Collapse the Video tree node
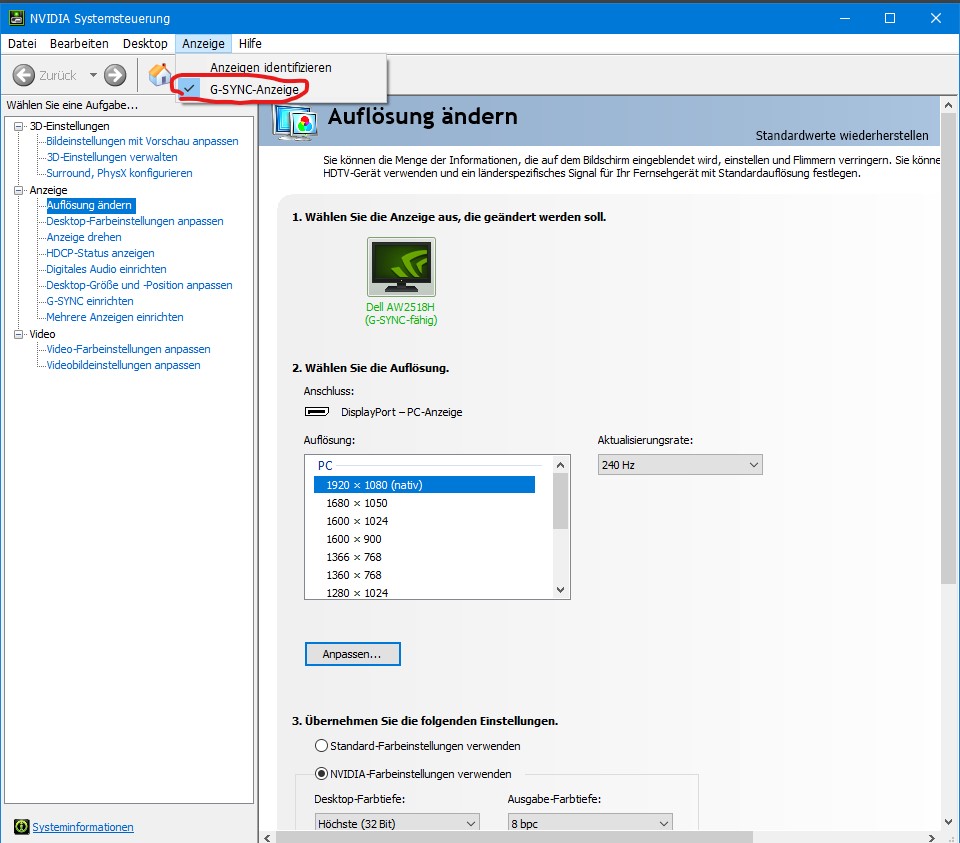 pos(18,334)
